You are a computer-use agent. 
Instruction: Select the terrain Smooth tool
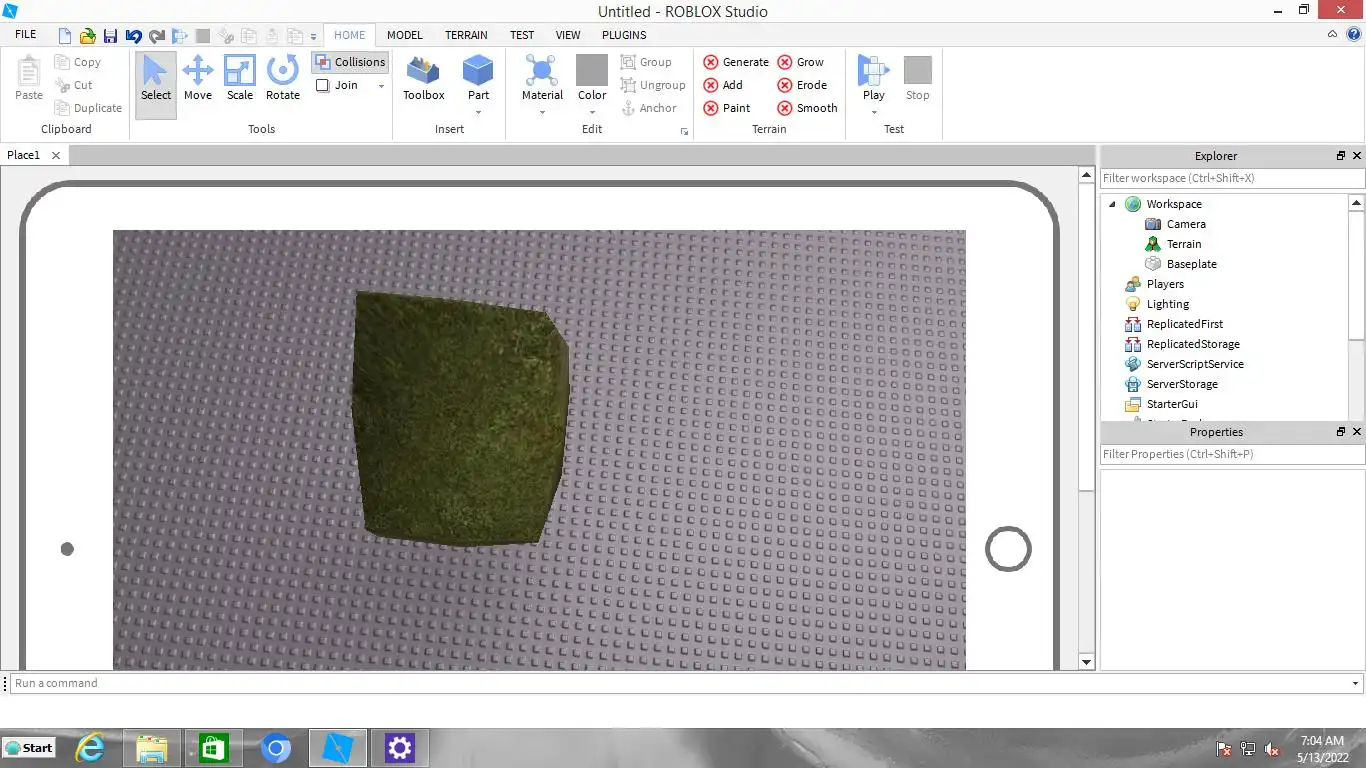pos(807,108)
